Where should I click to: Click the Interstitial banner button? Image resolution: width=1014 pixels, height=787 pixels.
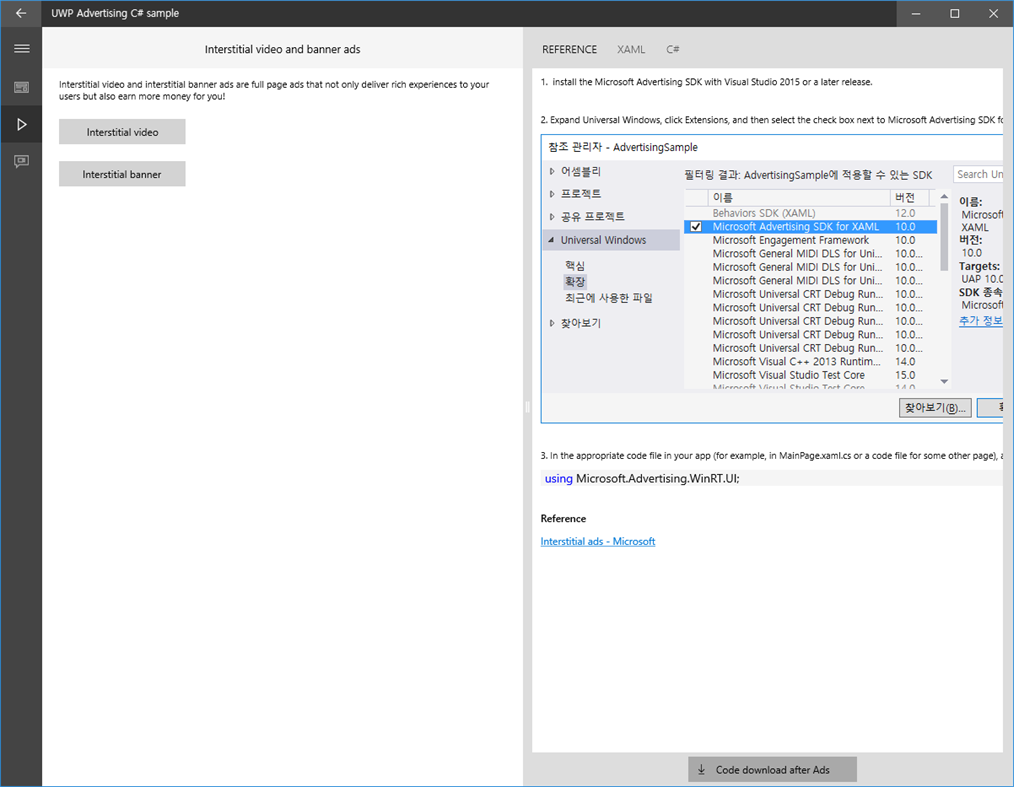121,173
